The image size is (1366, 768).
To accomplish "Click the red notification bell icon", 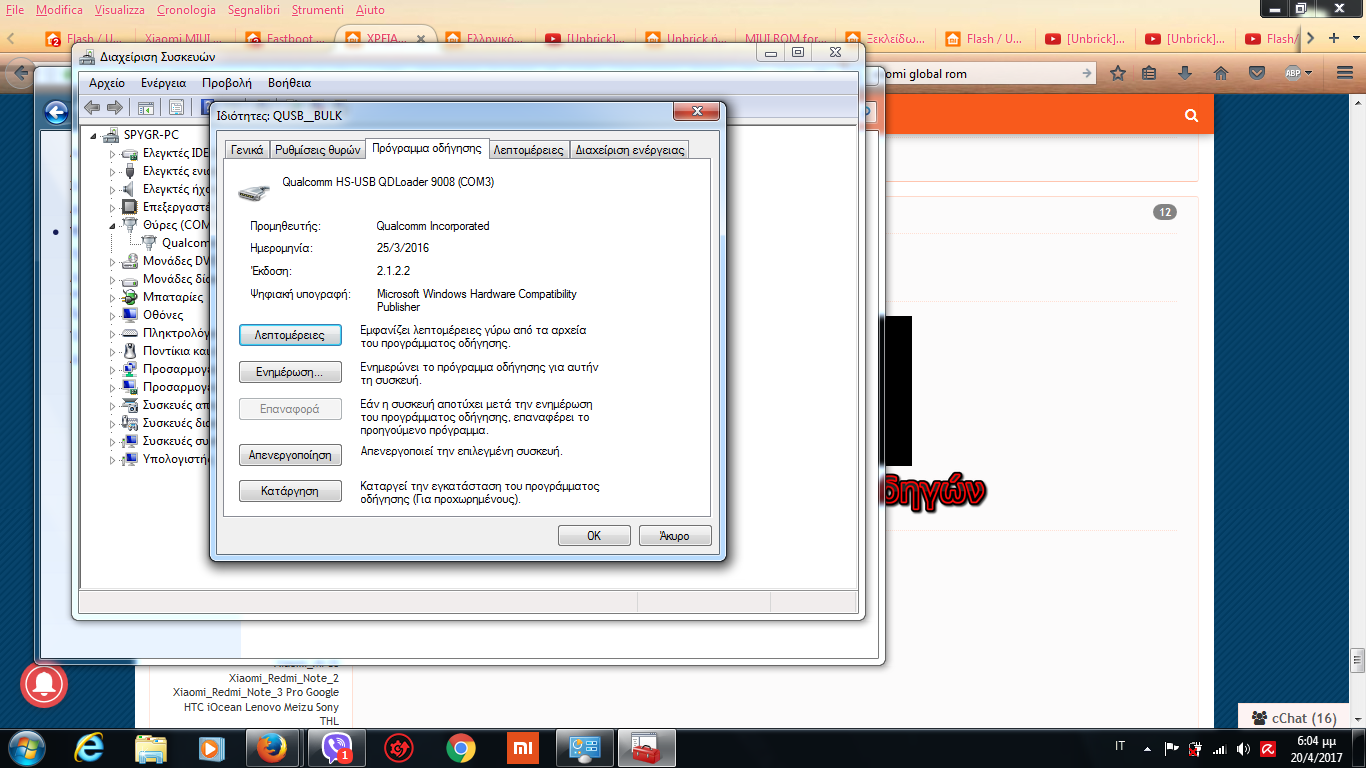I will click(x=43, y=684).
